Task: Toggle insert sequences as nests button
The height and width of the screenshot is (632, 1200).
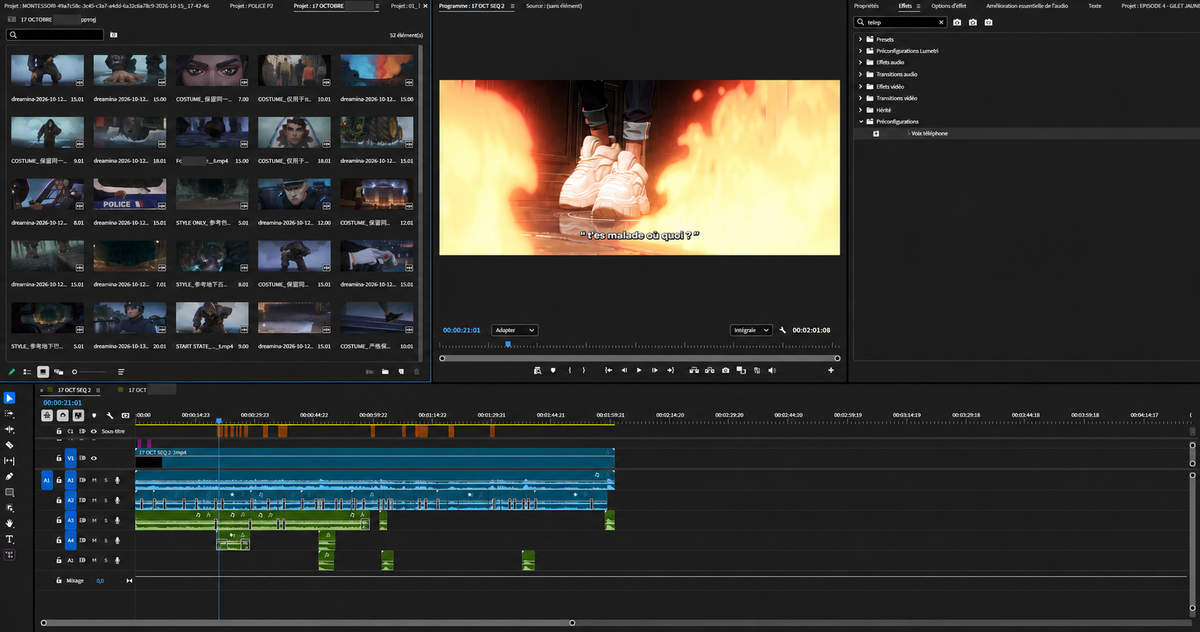Action: point(47,415)
